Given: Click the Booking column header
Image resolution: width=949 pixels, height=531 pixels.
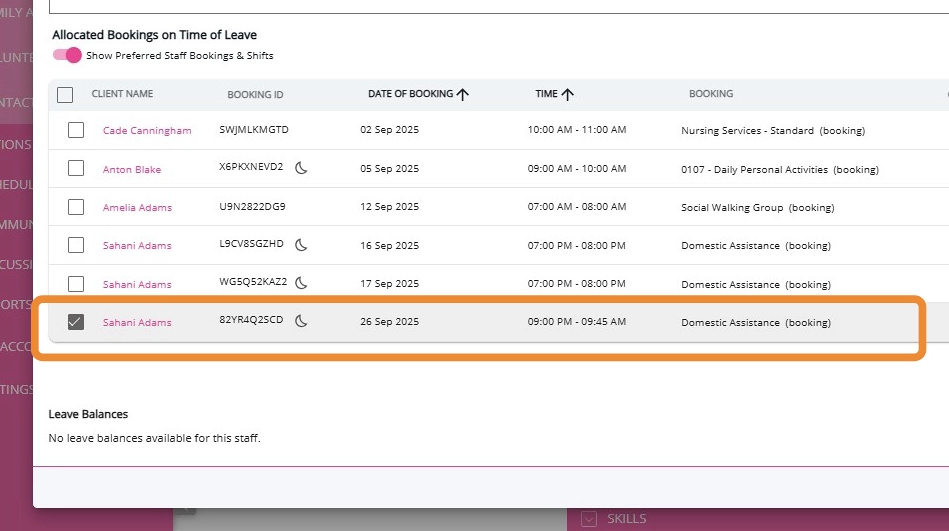Looking at the screenshot, I should point(710,94).
